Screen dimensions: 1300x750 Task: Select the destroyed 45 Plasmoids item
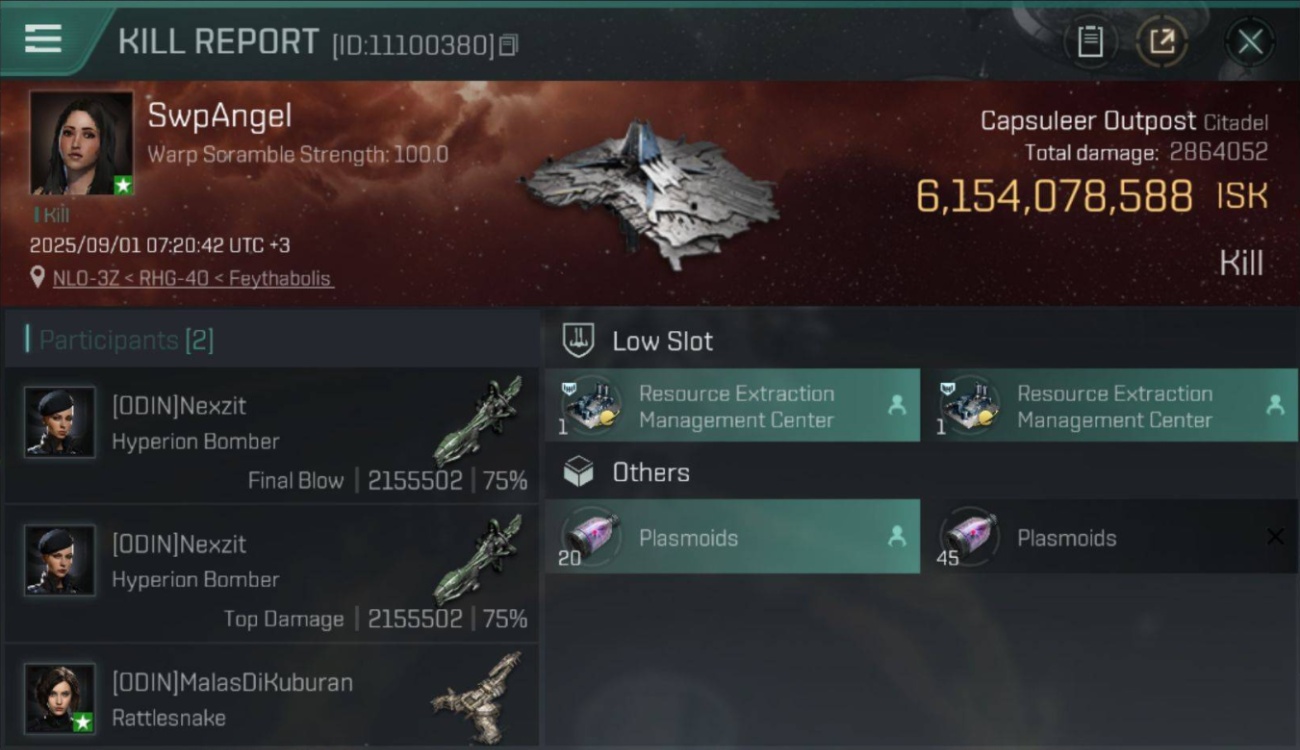click(x=1111, y=537)
